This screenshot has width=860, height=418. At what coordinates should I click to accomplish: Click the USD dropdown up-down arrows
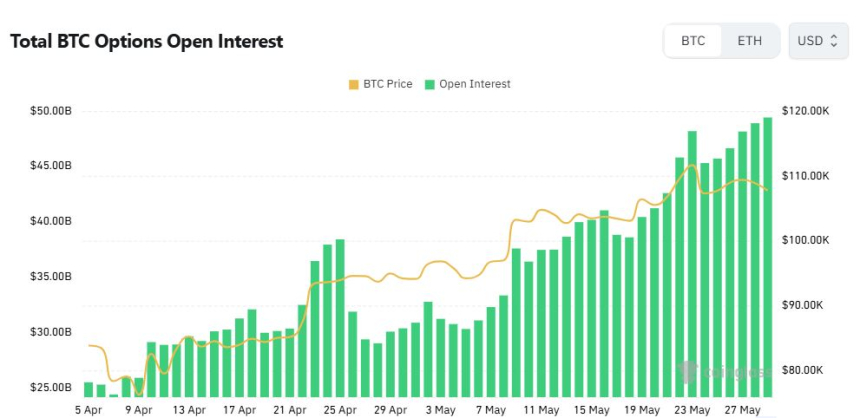pyautogui.click(x=834, y=41)
